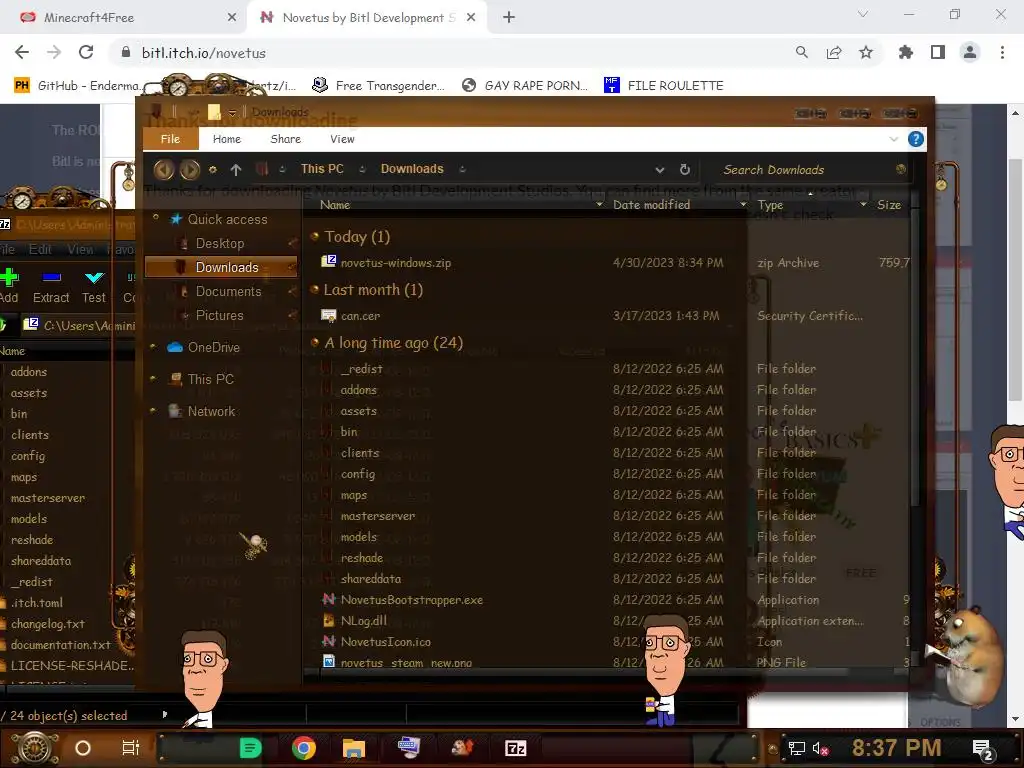This screenshot has height=768, width=1024.
Task: Open File tab in Downloads explorer
Action: pos(170,139)
